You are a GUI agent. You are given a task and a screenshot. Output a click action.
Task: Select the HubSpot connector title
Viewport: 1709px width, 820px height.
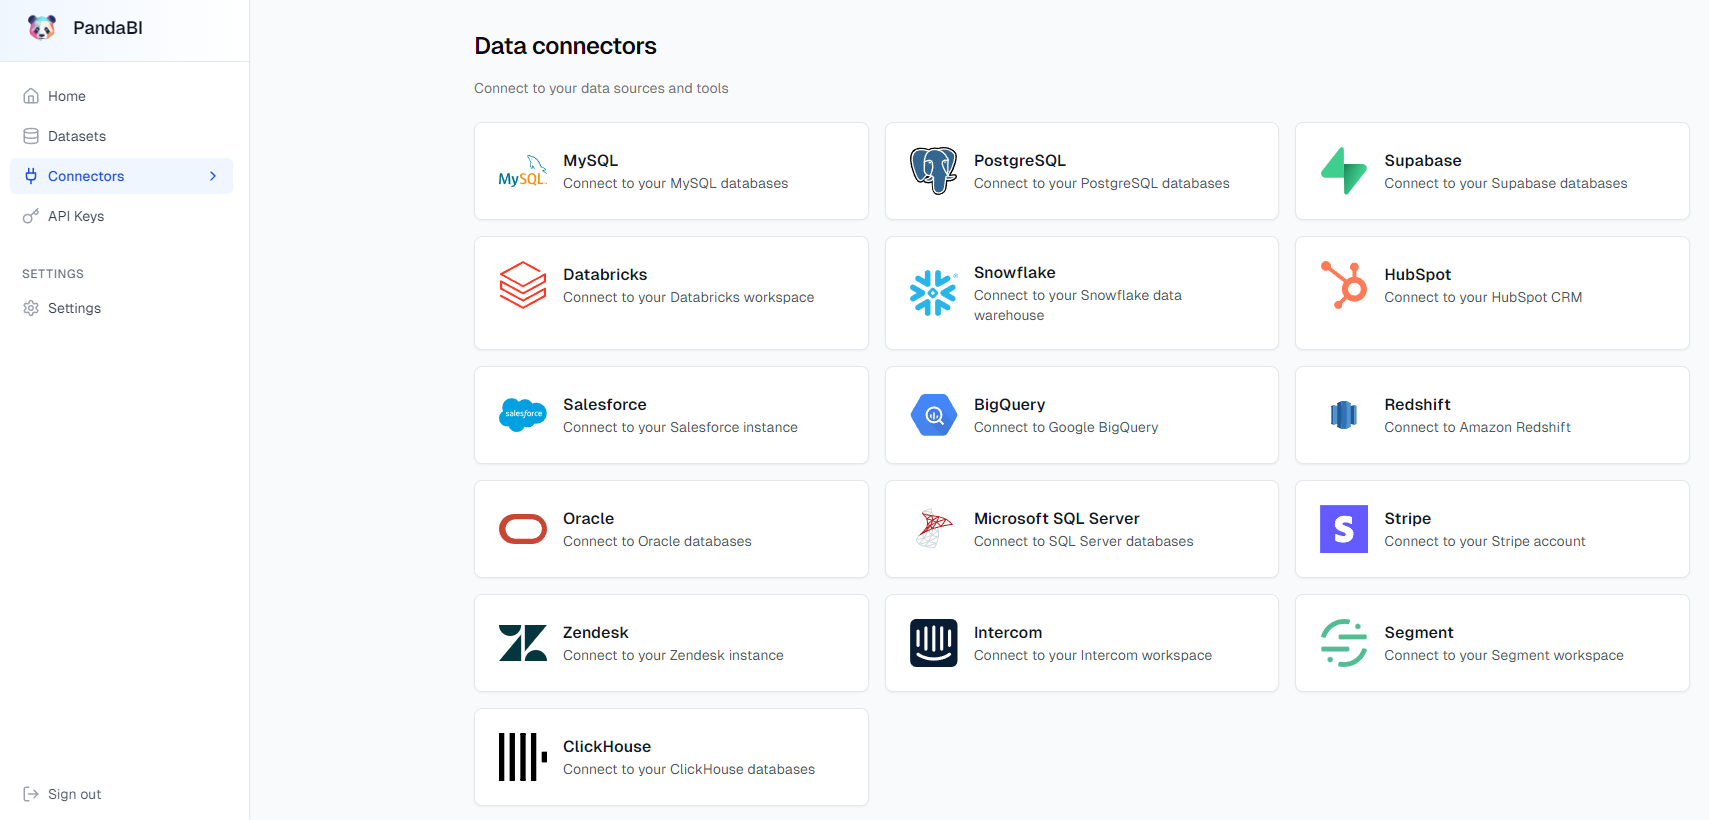tap(1417, 274)
